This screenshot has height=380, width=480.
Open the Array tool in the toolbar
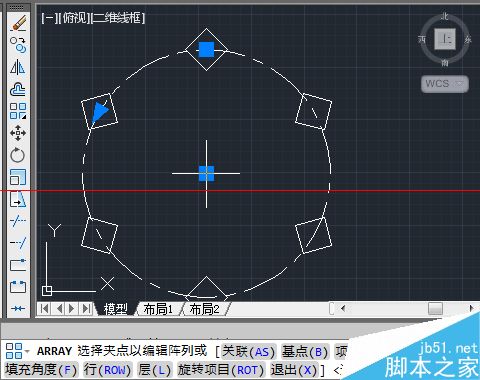click(x=18, y=111)
